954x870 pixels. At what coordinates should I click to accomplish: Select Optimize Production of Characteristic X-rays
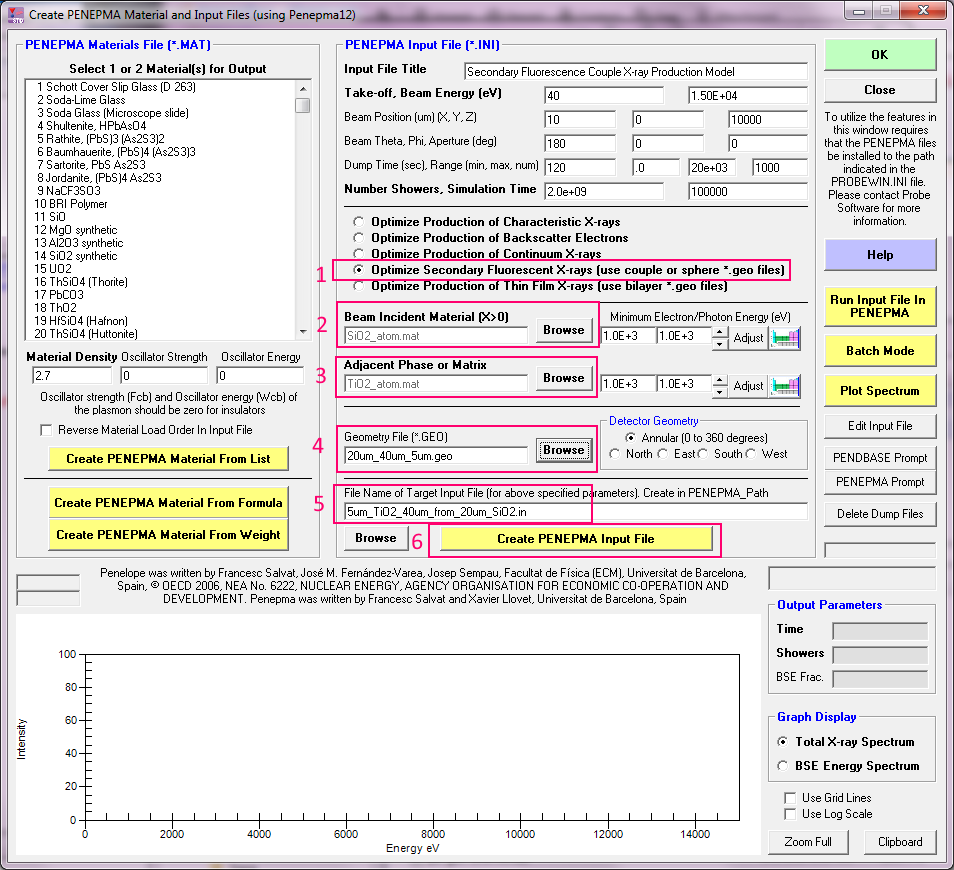[x=357, y=221]
